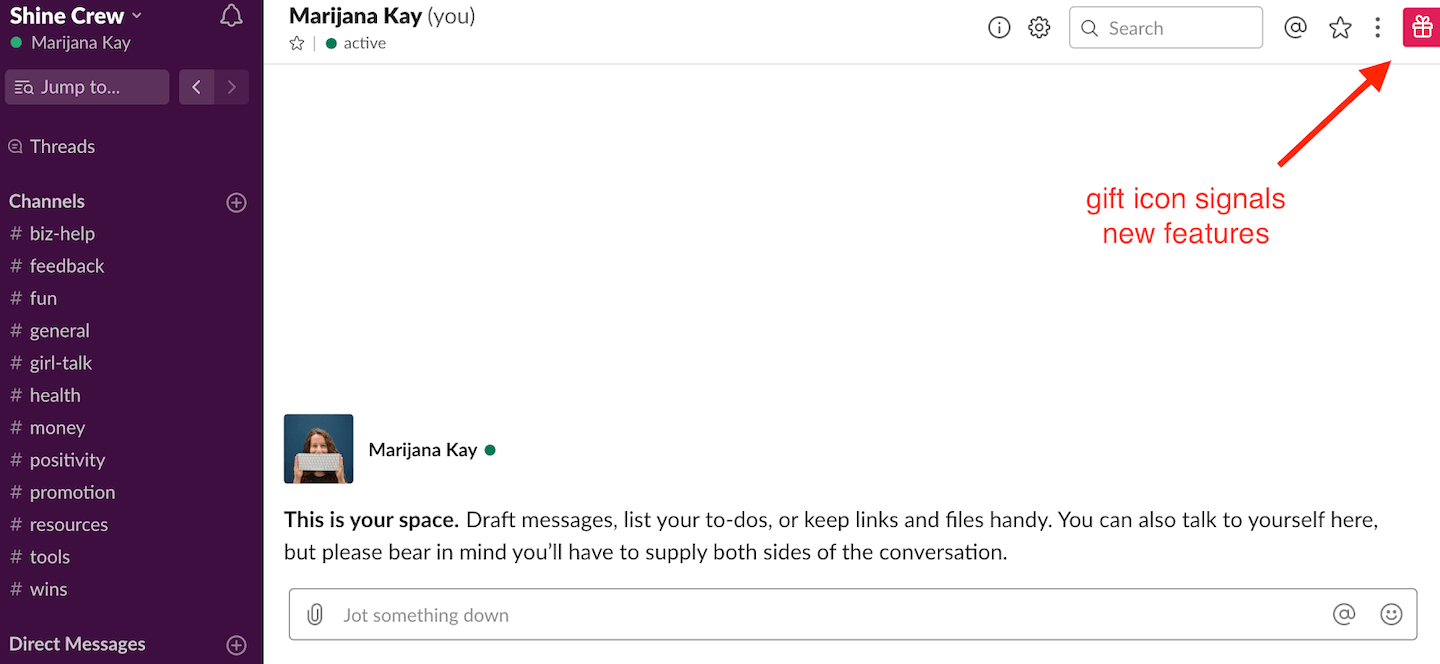Screen dimensions: 1440x664
Task: Insert a mention in message box
Action: click(1344, 614)
